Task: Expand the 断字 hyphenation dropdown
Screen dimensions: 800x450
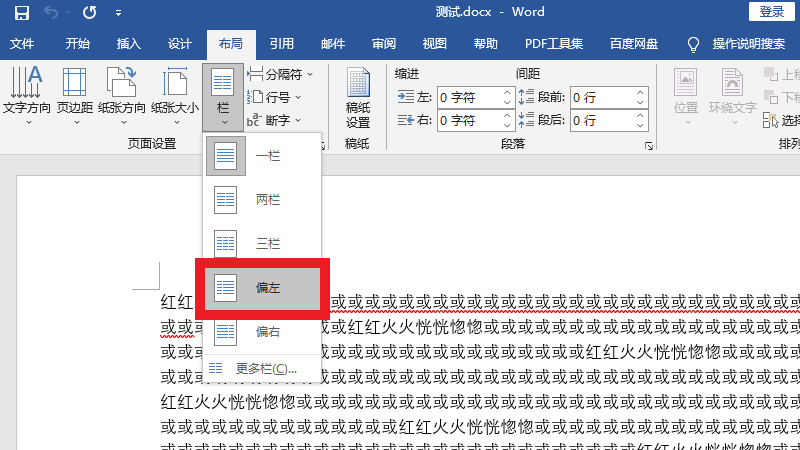Action: [275, 120]
